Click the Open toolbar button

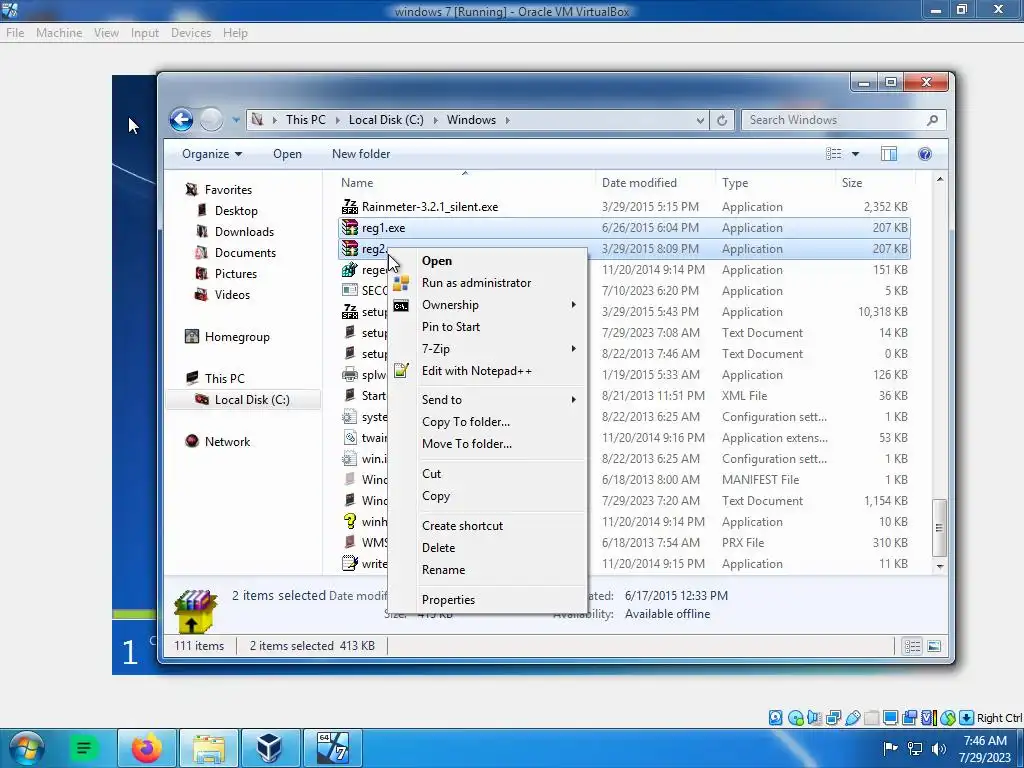coord(287,154)
